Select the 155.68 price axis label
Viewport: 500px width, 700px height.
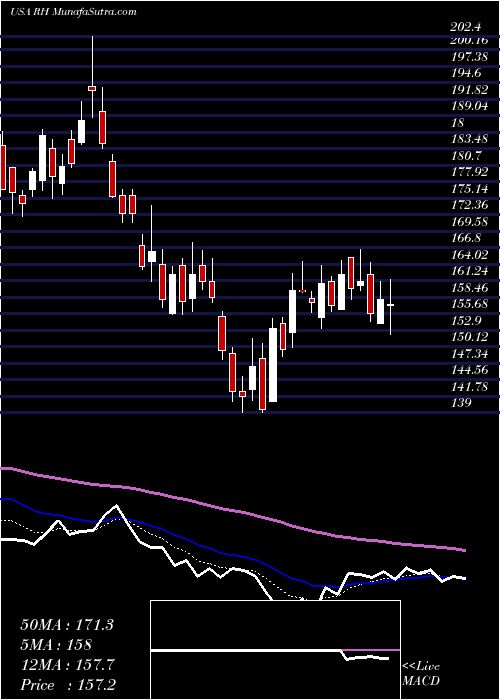tap(468, 304)
